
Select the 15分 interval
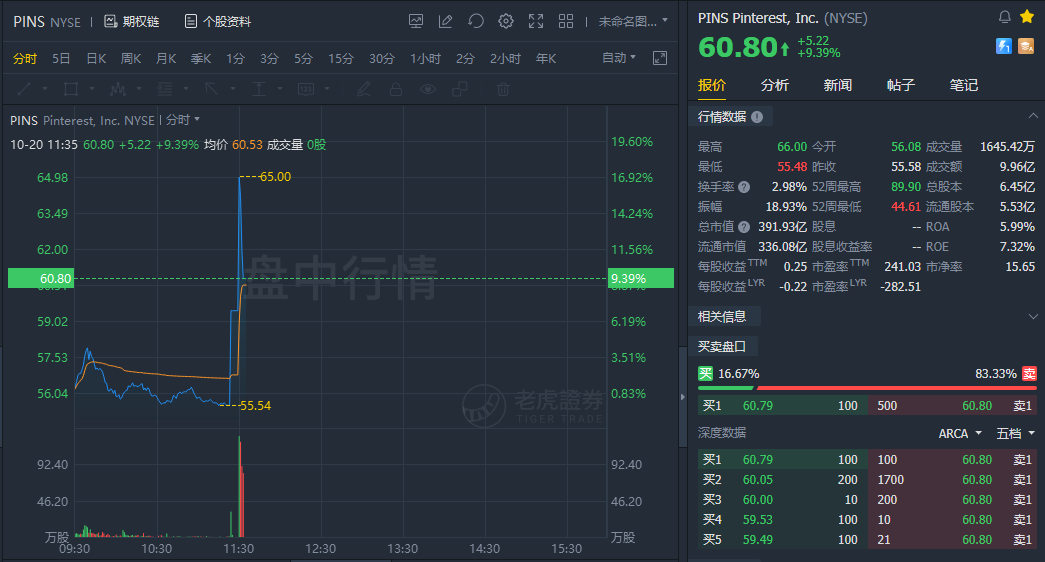341,59
